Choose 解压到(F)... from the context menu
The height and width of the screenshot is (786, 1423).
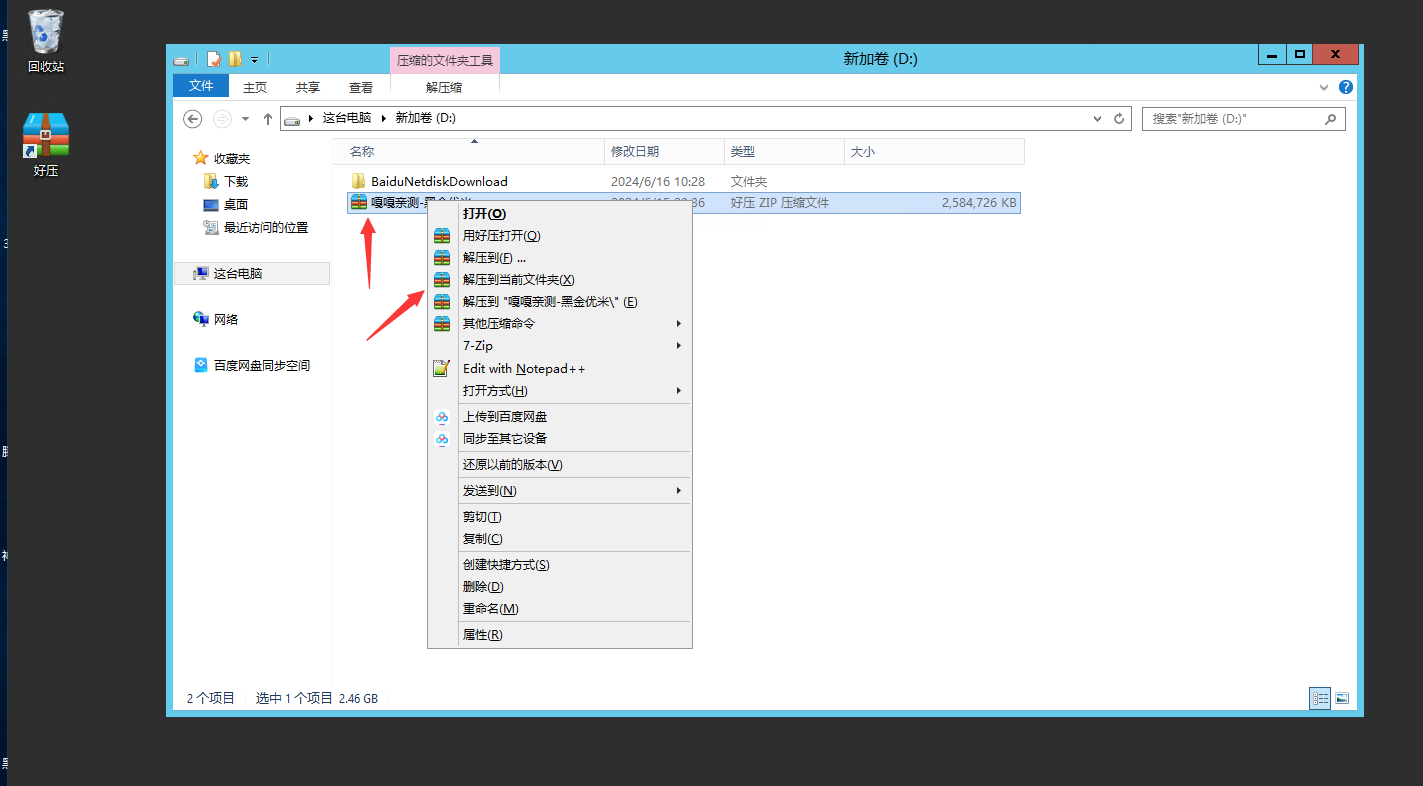[560, 257]
